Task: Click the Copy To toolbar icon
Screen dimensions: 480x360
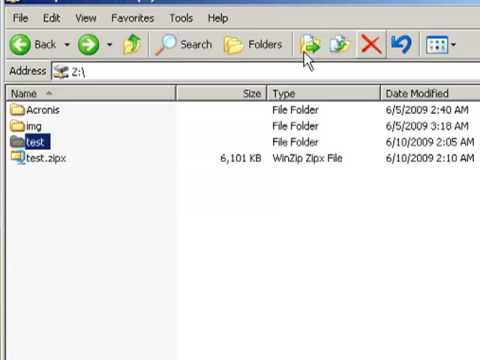Action: (x=340, y=44)
